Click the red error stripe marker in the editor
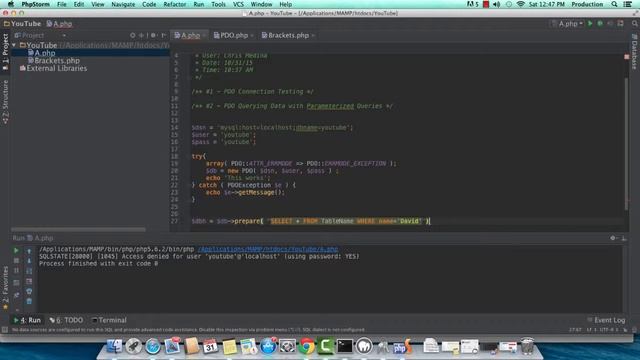Image resolution: width=640 pixels, height=360 pixels. point(627,57)
